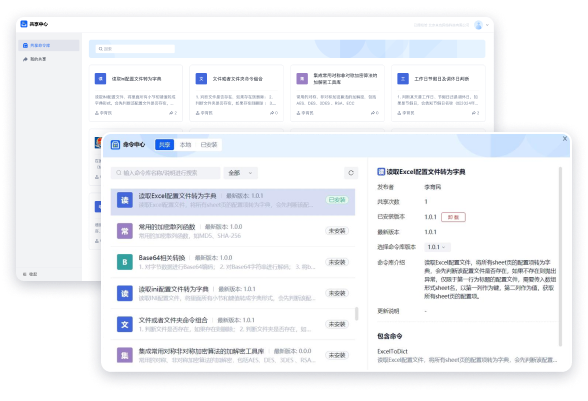The height and width of the screenshot is (401, 588).
Task: Select 文件或者文件夹命令组合 title in list
Action: pos(173,320)
